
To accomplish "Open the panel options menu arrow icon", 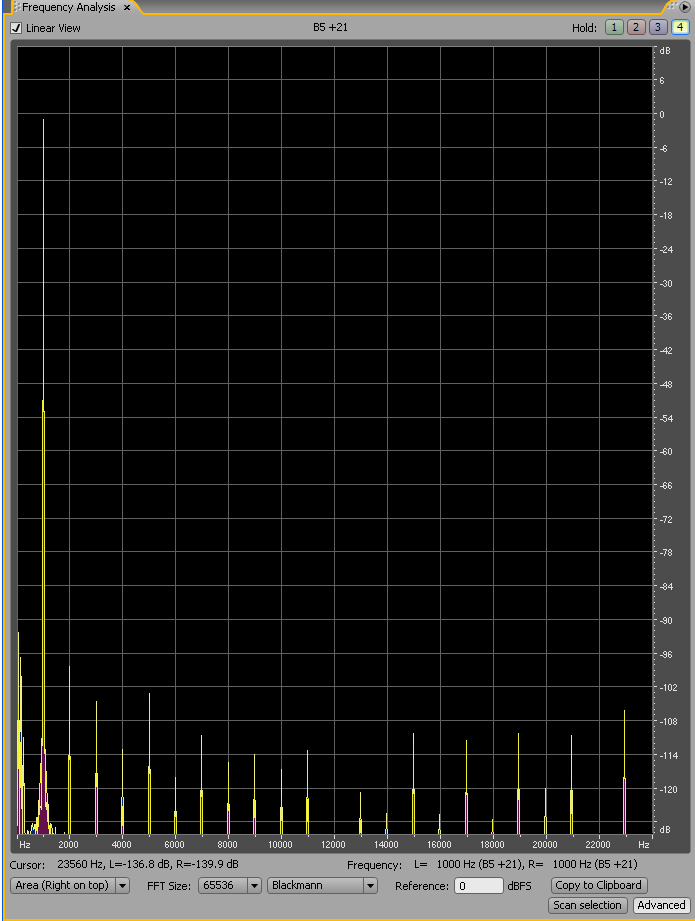I will (x=685, y=7).
